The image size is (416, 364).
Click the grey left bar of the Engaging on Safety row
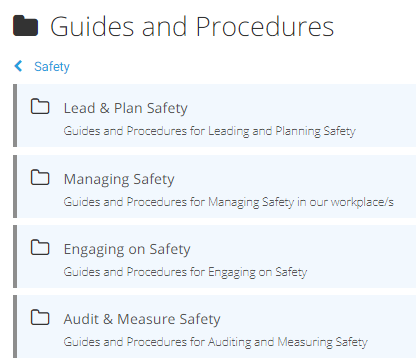(15, 256)
